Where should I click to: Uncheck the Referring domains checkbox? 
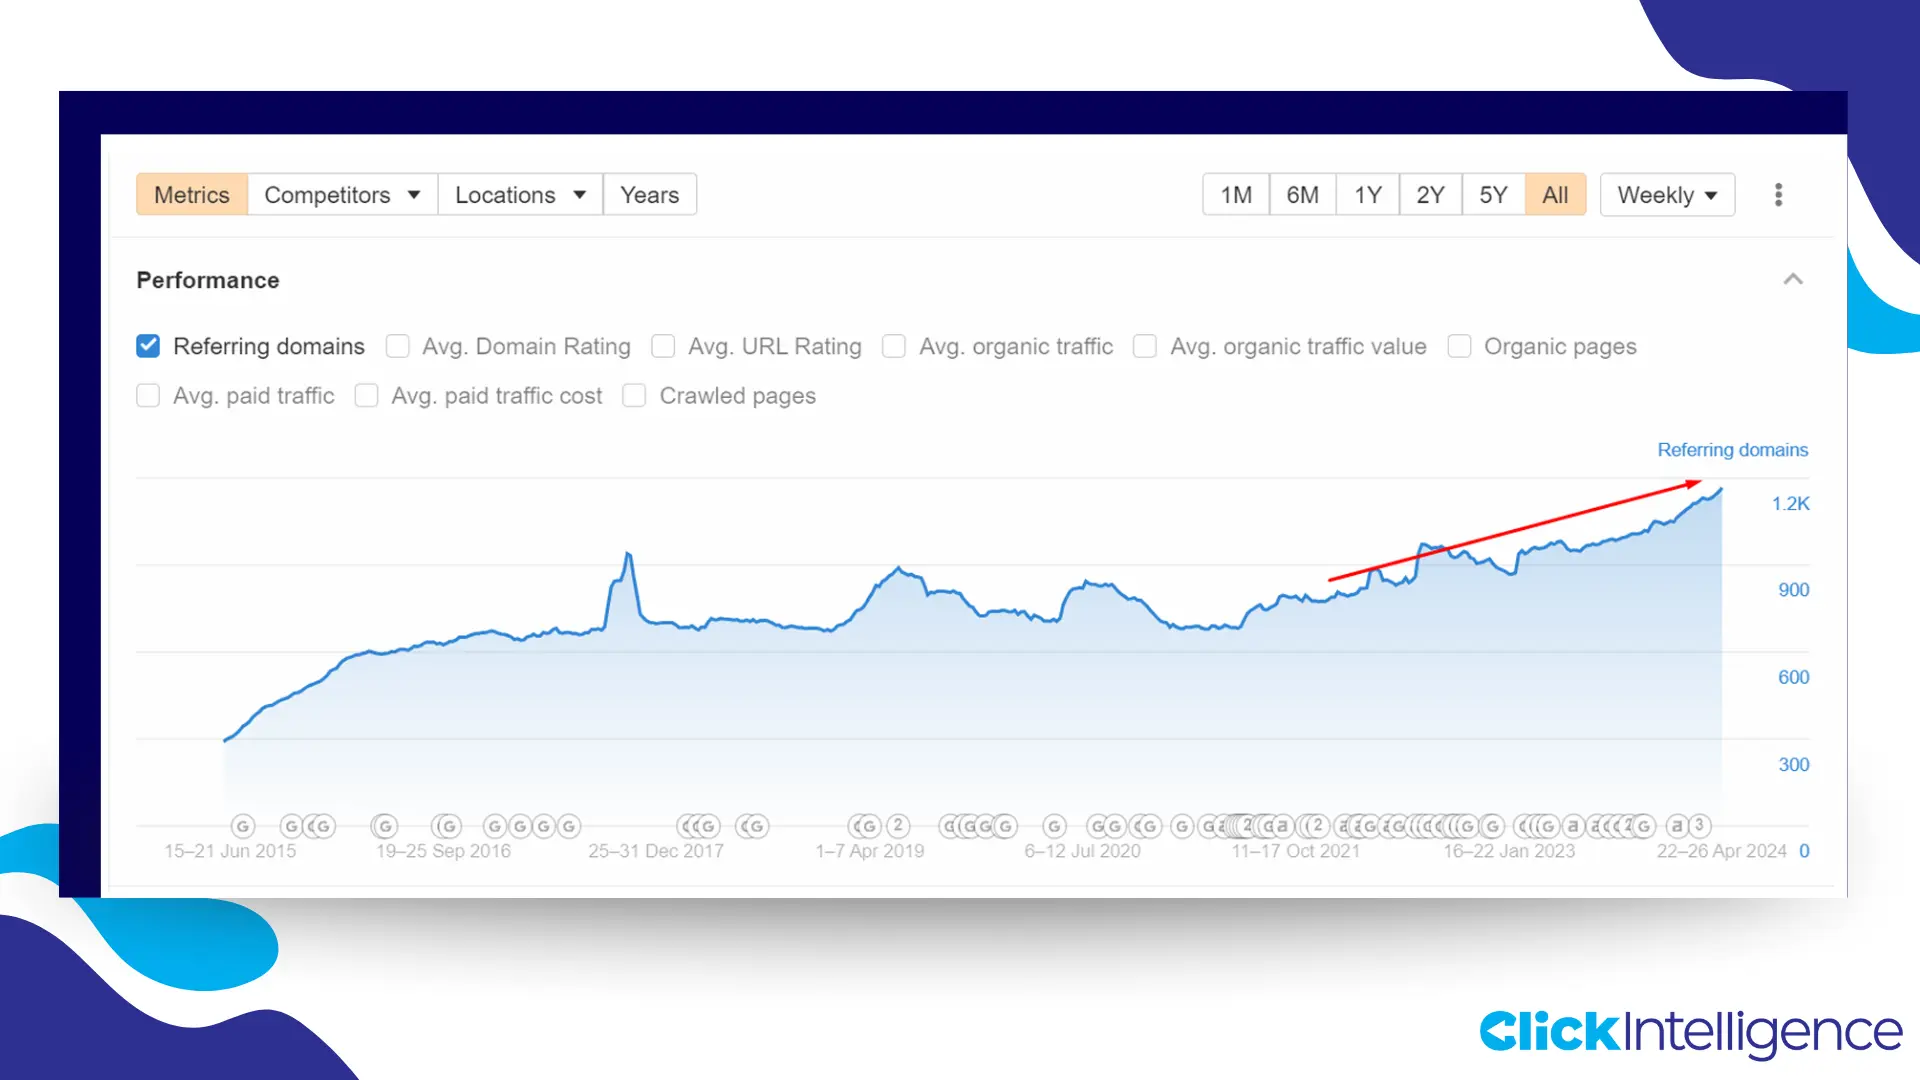click(148, 346)
